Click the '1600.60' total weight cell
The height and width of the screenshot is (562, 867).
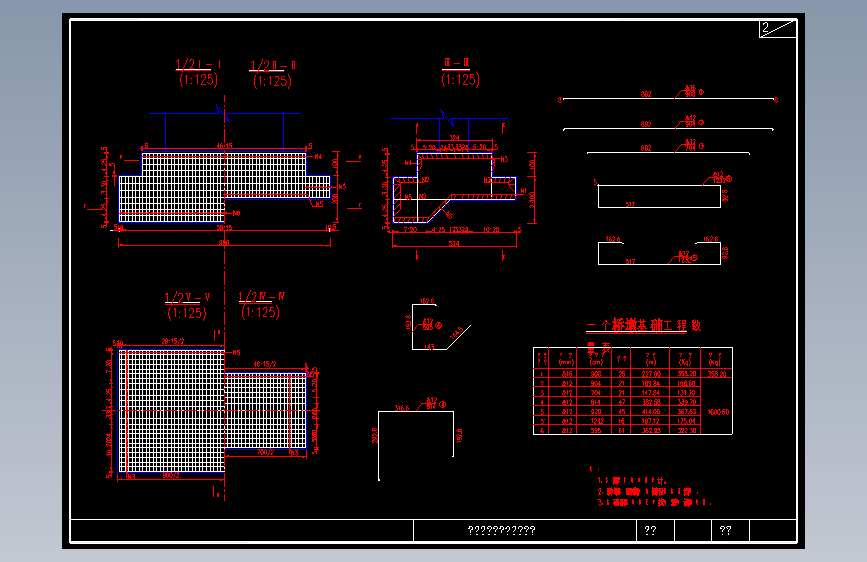(718, 412)
